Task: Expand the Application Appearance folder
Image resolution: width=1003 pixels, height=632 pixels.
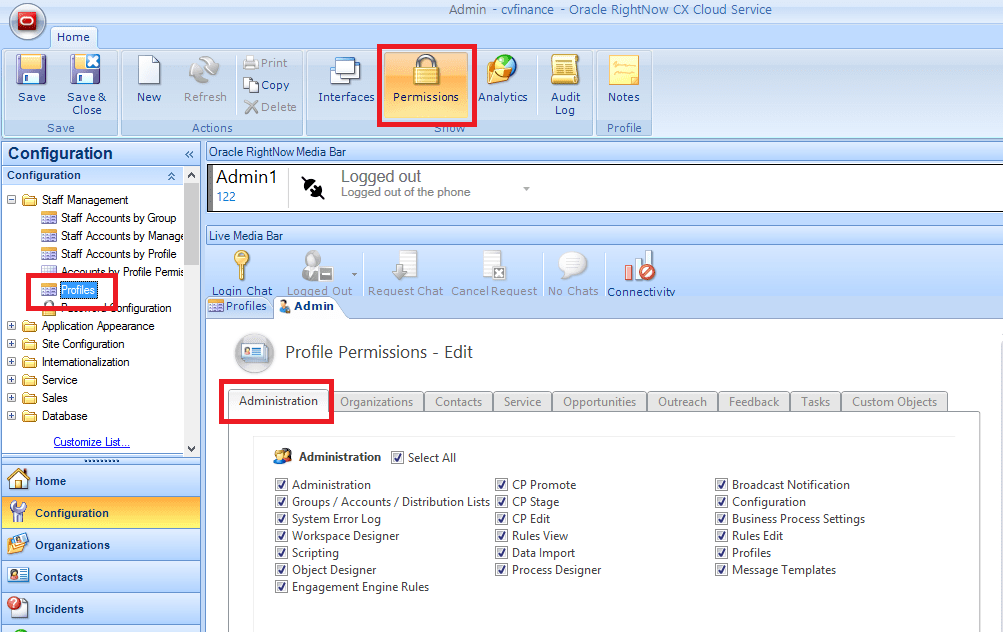Action: click(x=12, y=326)
